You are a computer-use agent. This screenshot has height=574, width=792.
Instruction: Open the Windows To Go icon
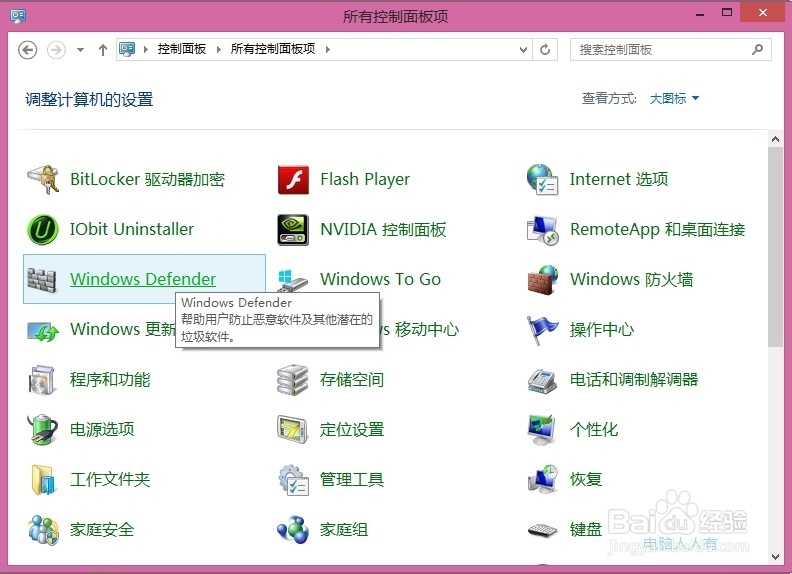(293, 280)
